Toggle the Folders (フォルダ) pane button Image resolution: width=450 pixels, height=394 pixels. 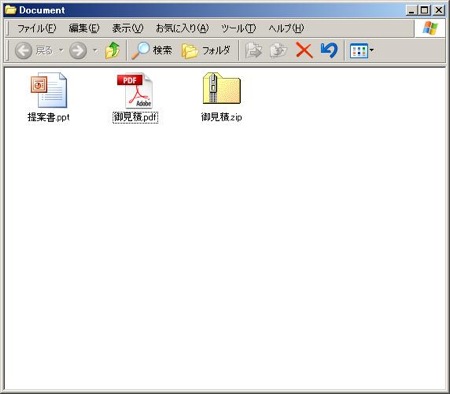coord(206,51)
